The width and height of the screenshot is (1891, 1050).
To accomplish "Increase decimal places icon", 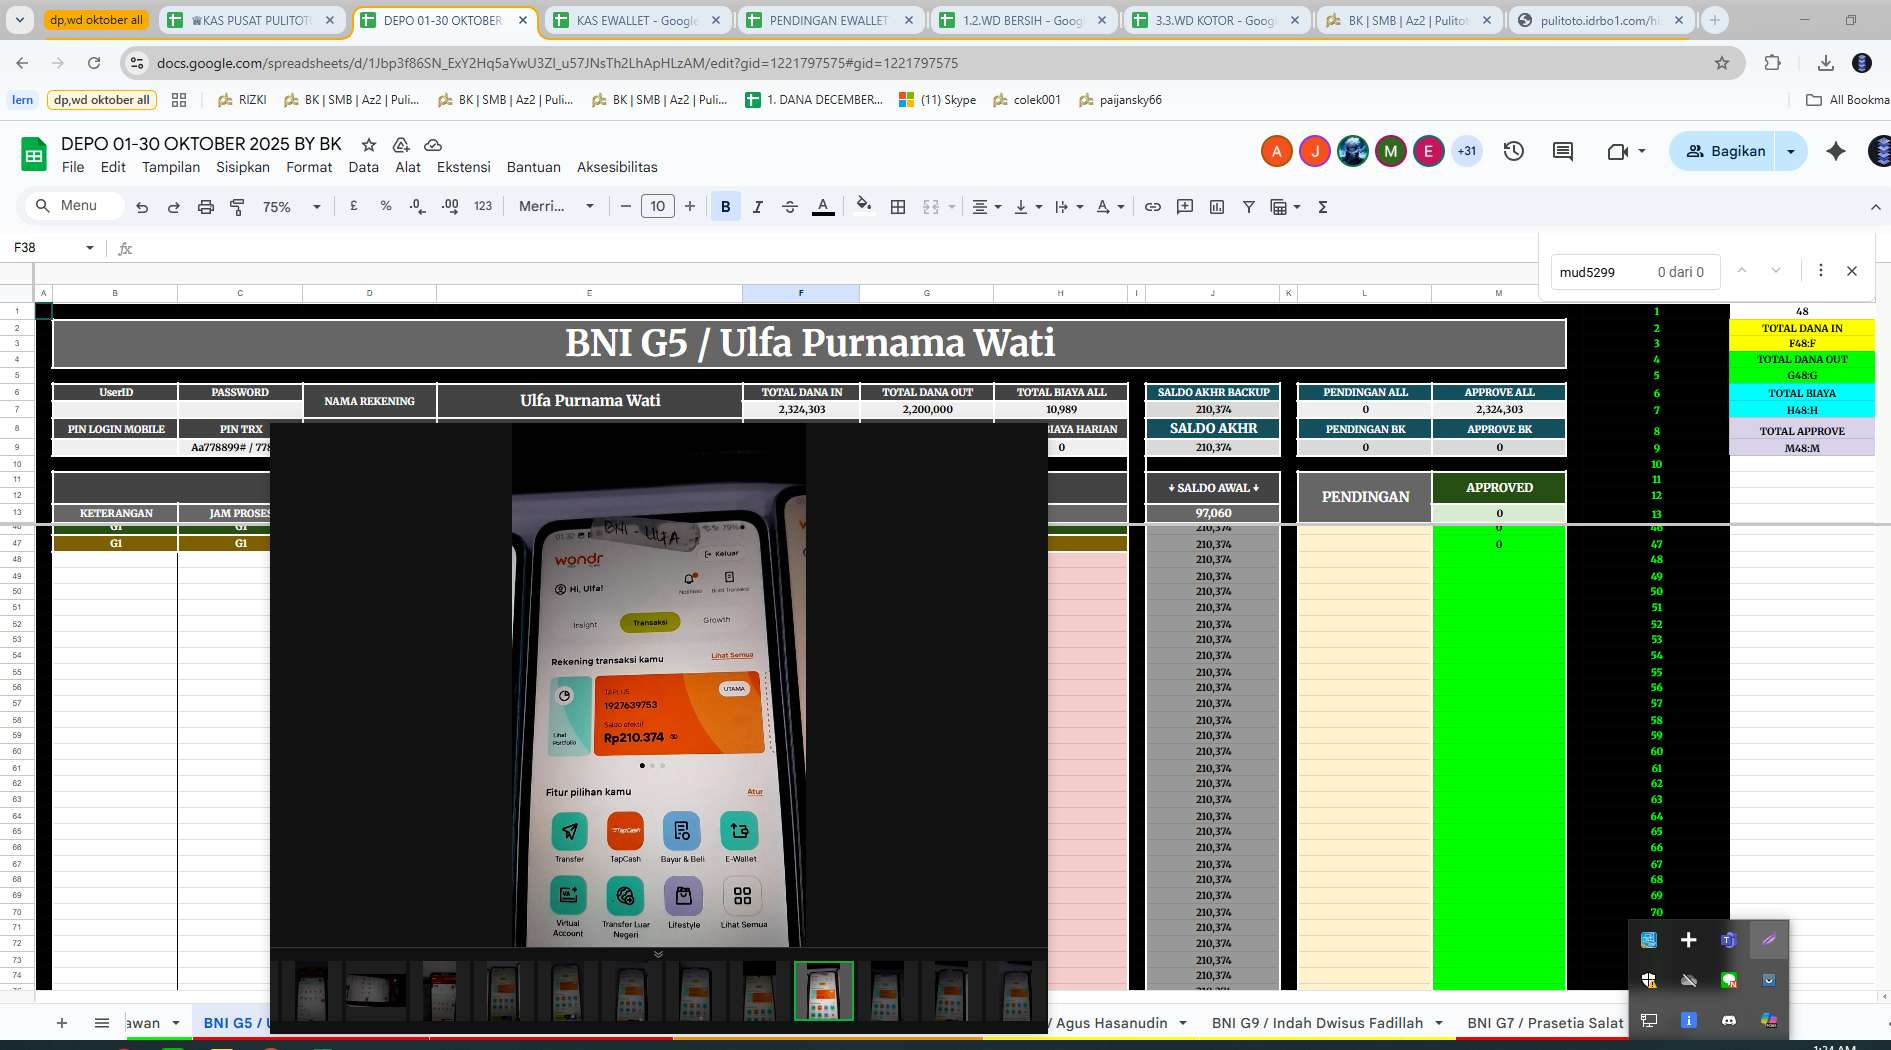I will coord(450,206).
